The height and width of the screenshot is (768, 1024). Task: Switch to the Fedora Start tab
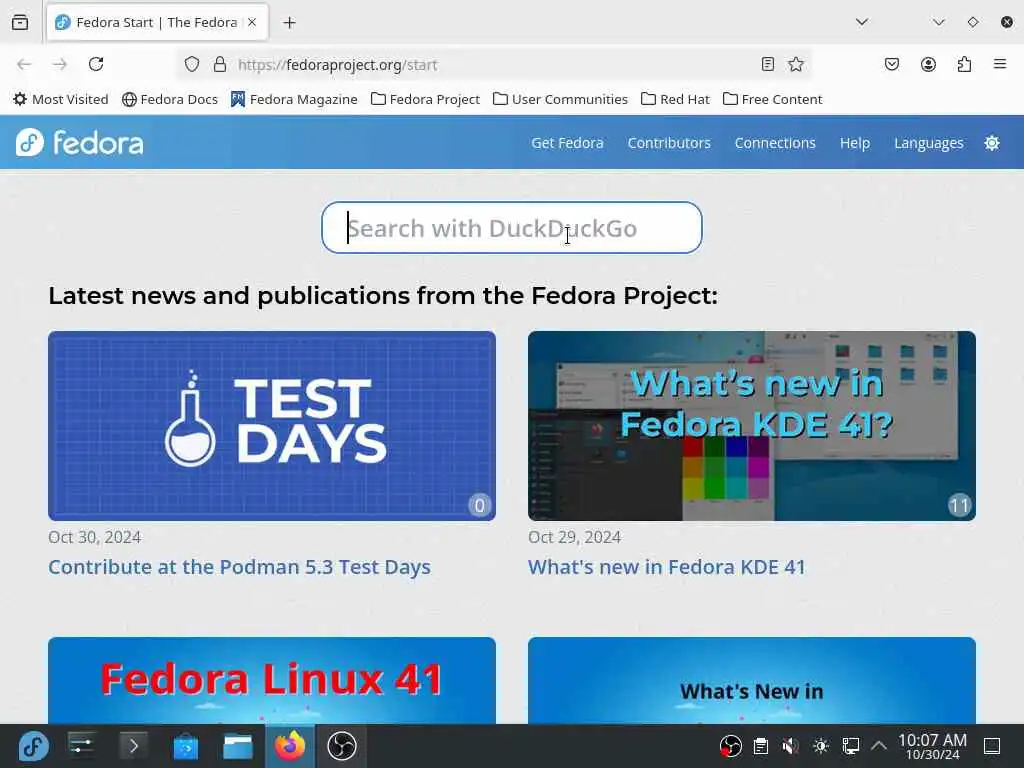pos(157,23)
